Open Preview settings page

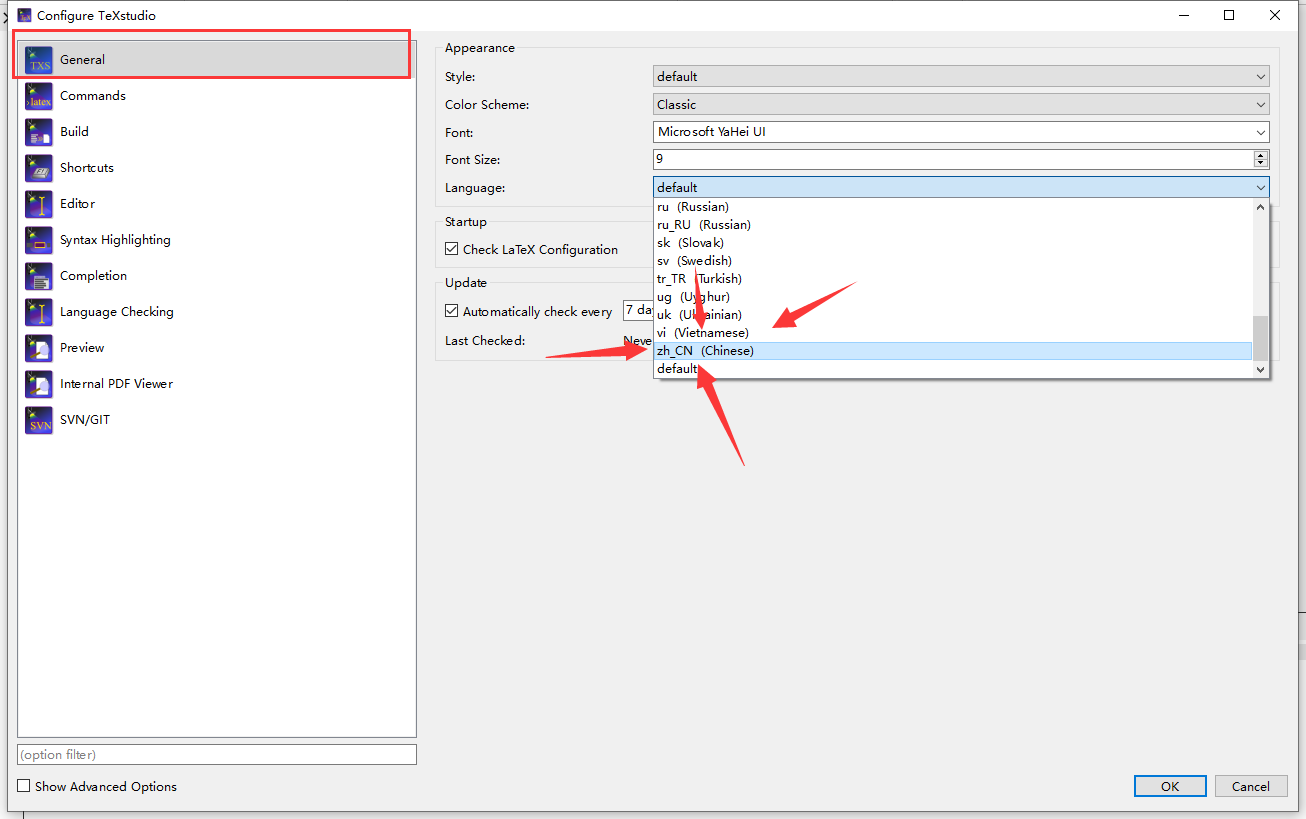(216, 348)
